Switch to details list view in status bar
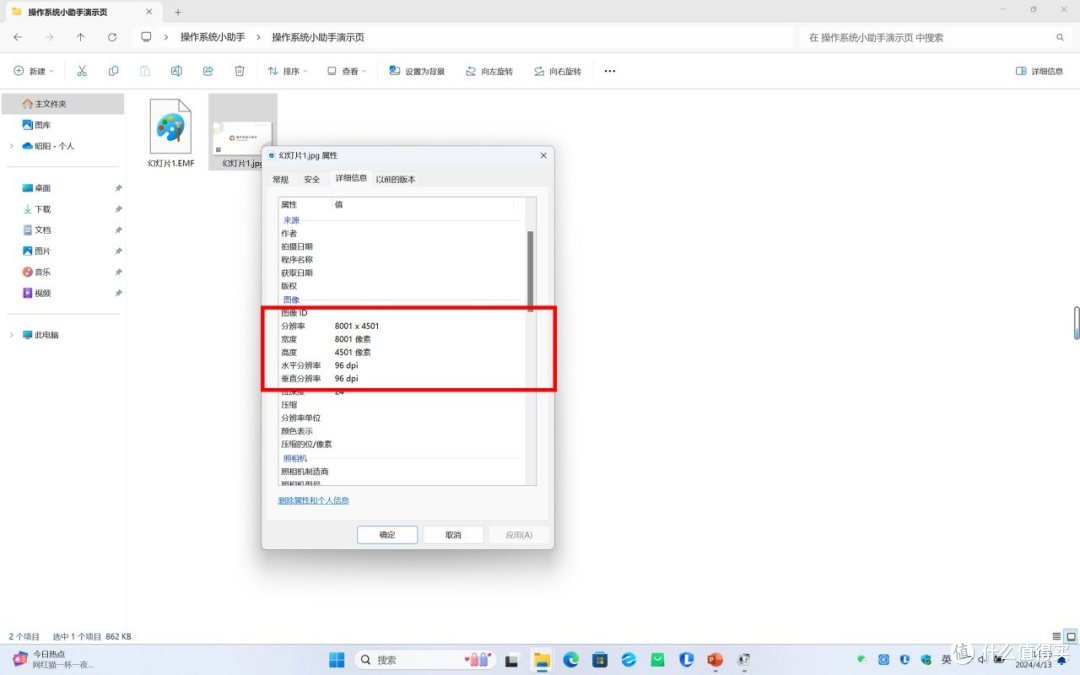Image resolution: width=1080 pixels, height=675 pixels. (1057, 636)
